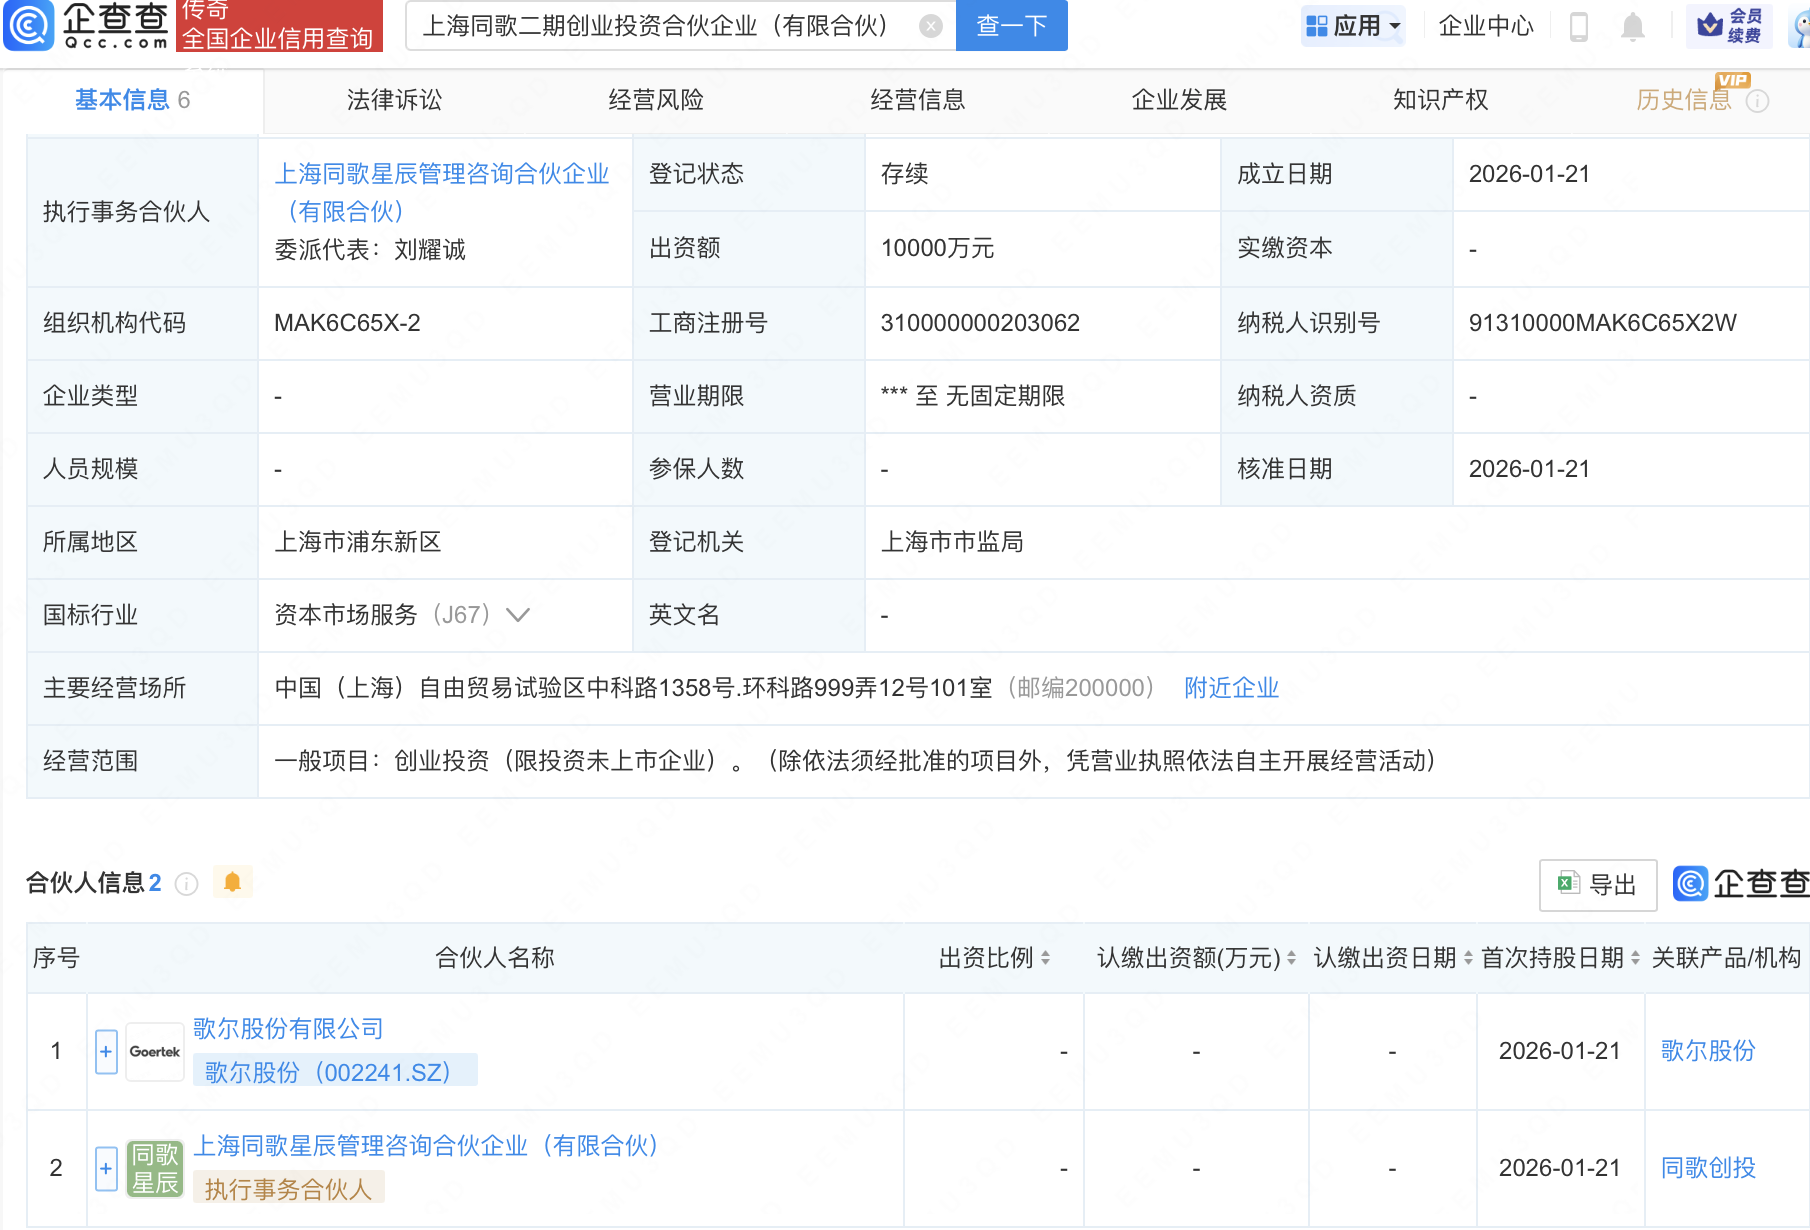Click the mobile phone icon in top bar
The height and width of the screenshot is (1230, 1810).
click(1581, 27)
